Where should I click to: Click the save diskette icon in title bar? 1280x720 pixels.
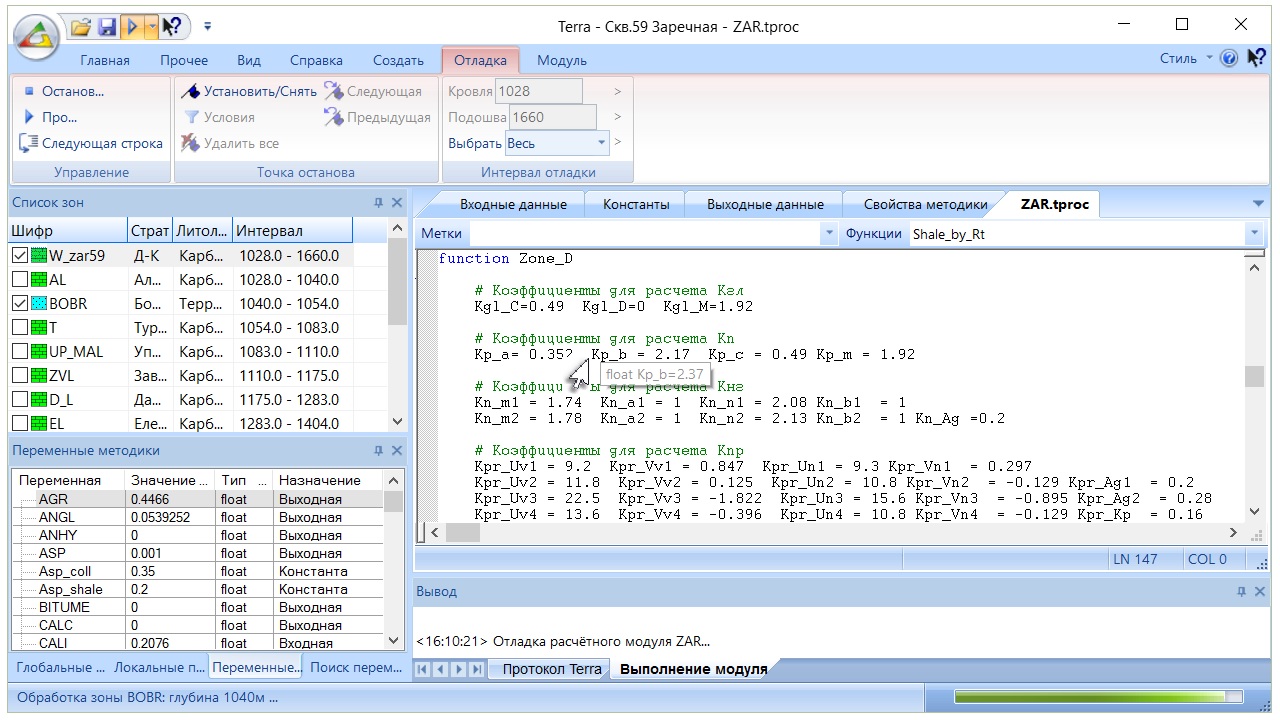tap(106, 27)
